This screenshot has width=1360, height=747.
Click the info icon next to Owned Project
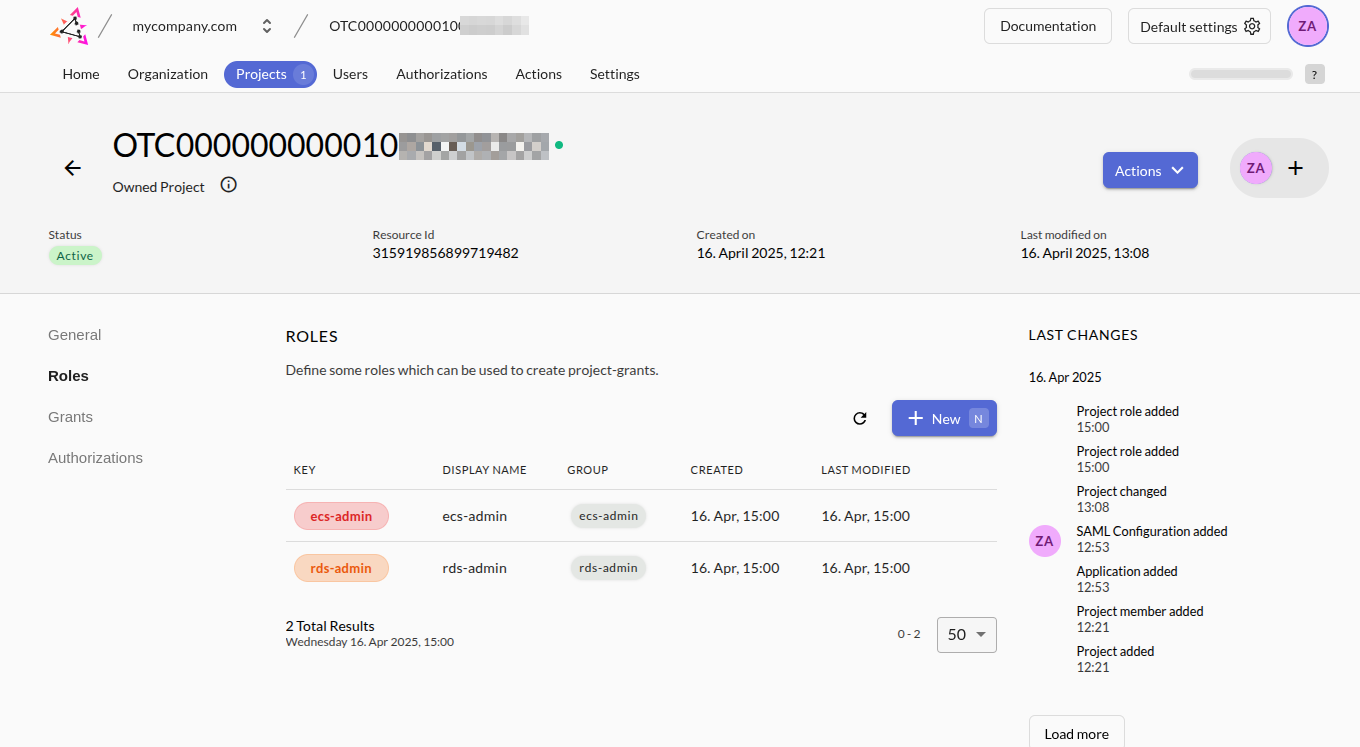(x=229, y=185)
